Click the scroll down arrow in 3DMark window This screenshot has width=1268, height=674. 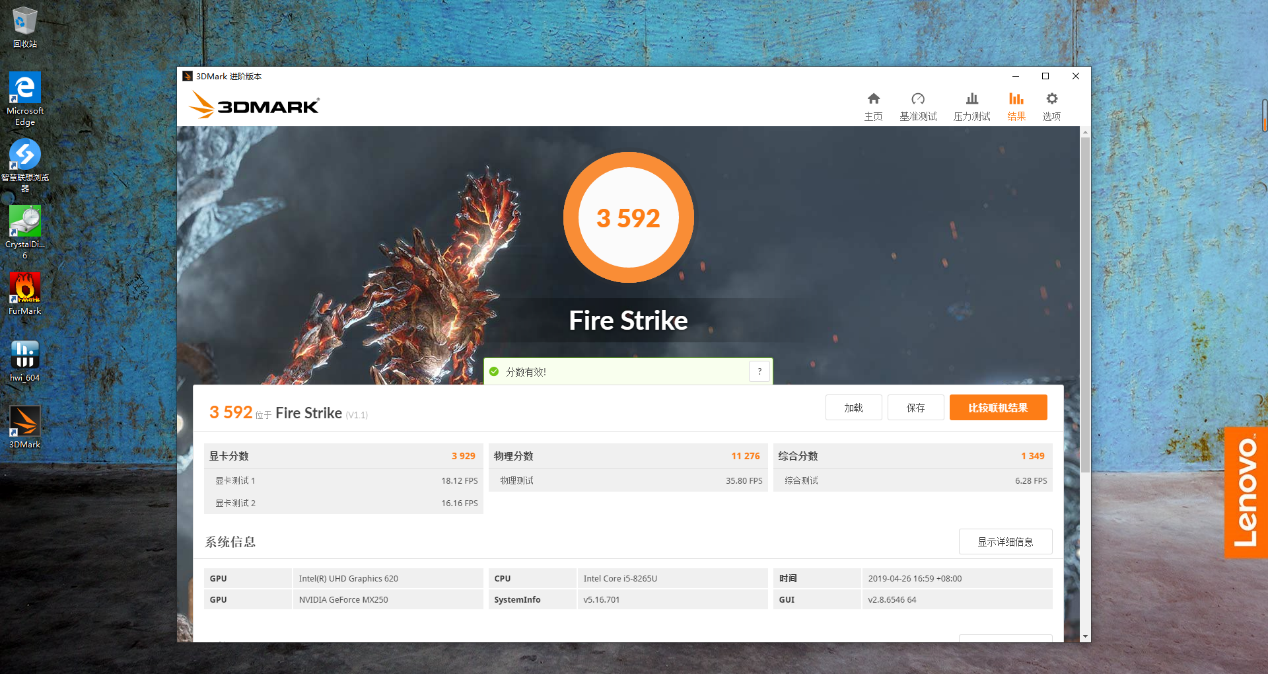pyautogui.click(x=1085, y=636)
